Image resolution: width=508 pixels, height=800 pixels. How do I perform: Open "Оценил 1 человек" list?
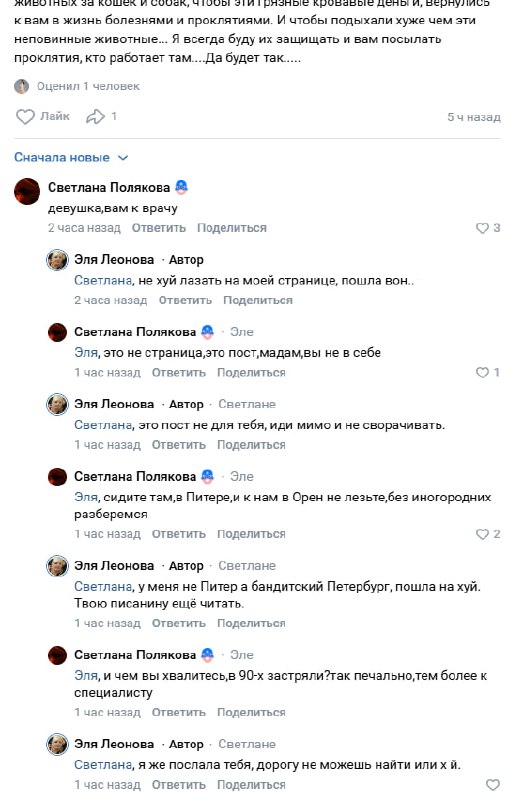tap(88, 86)
